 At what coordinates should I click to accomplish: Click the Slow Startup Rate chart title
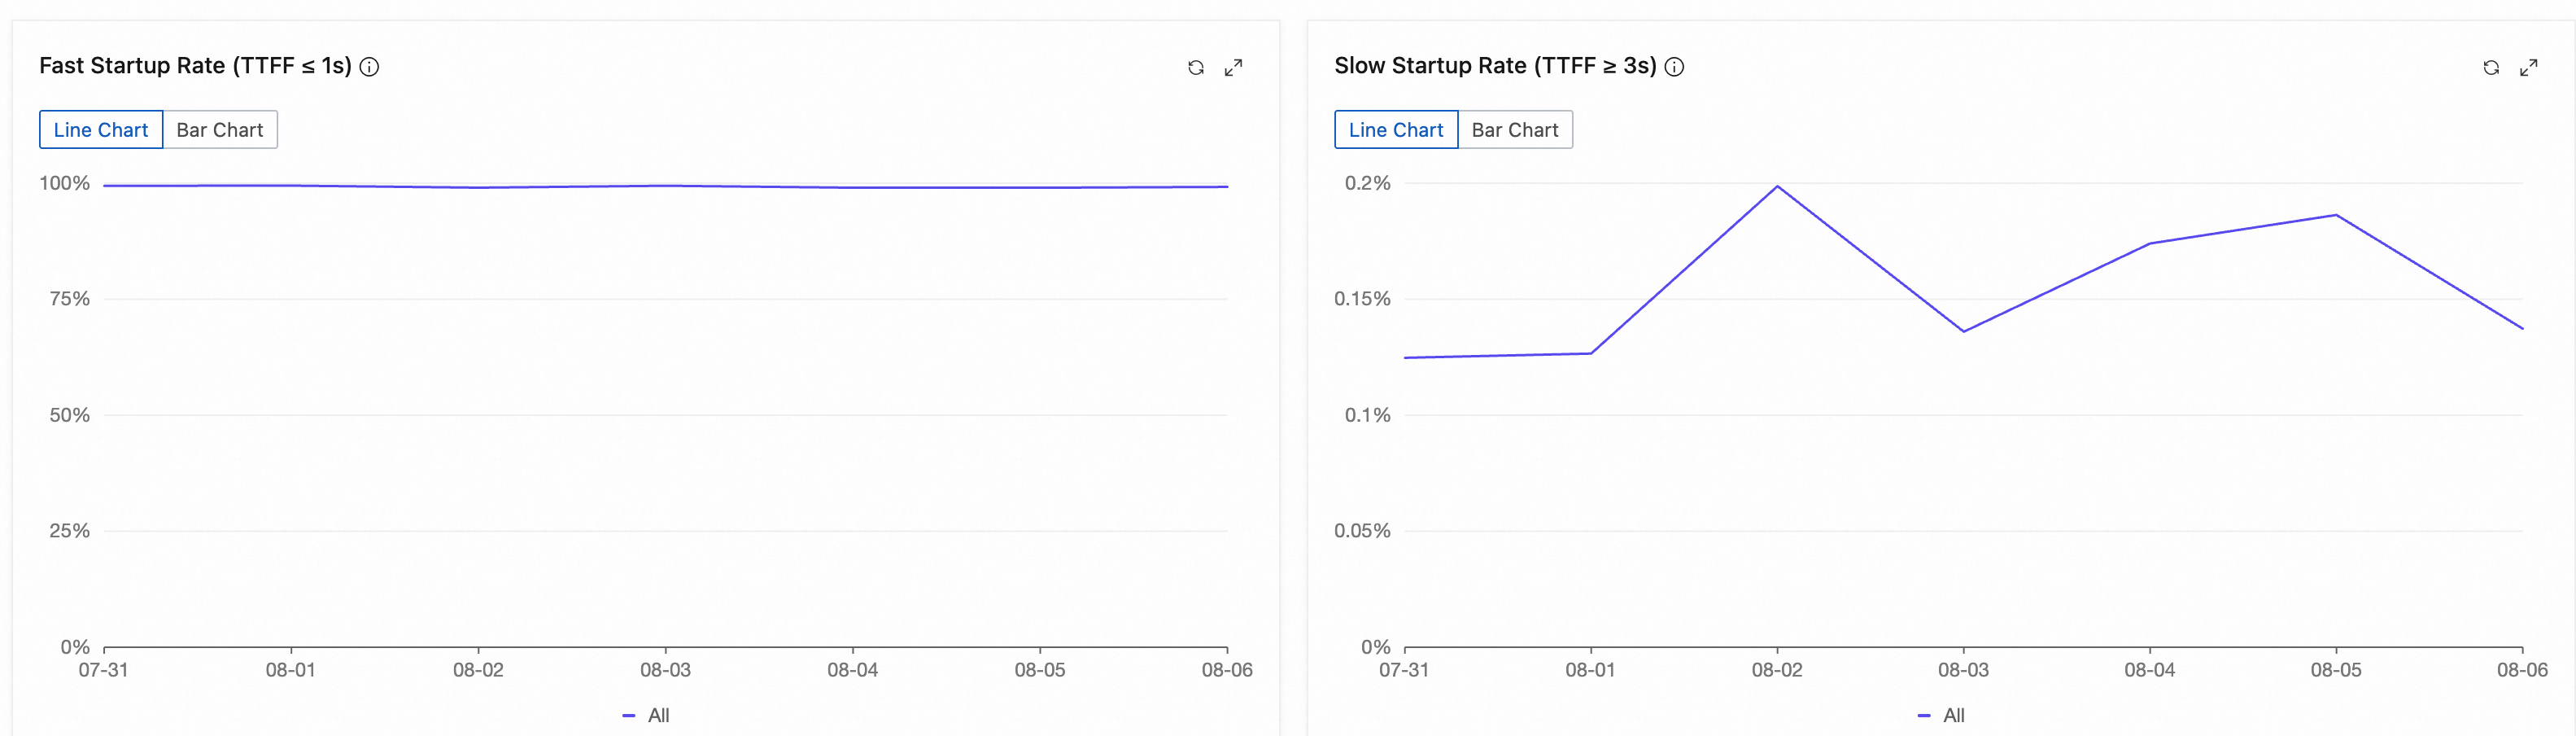1495,66
